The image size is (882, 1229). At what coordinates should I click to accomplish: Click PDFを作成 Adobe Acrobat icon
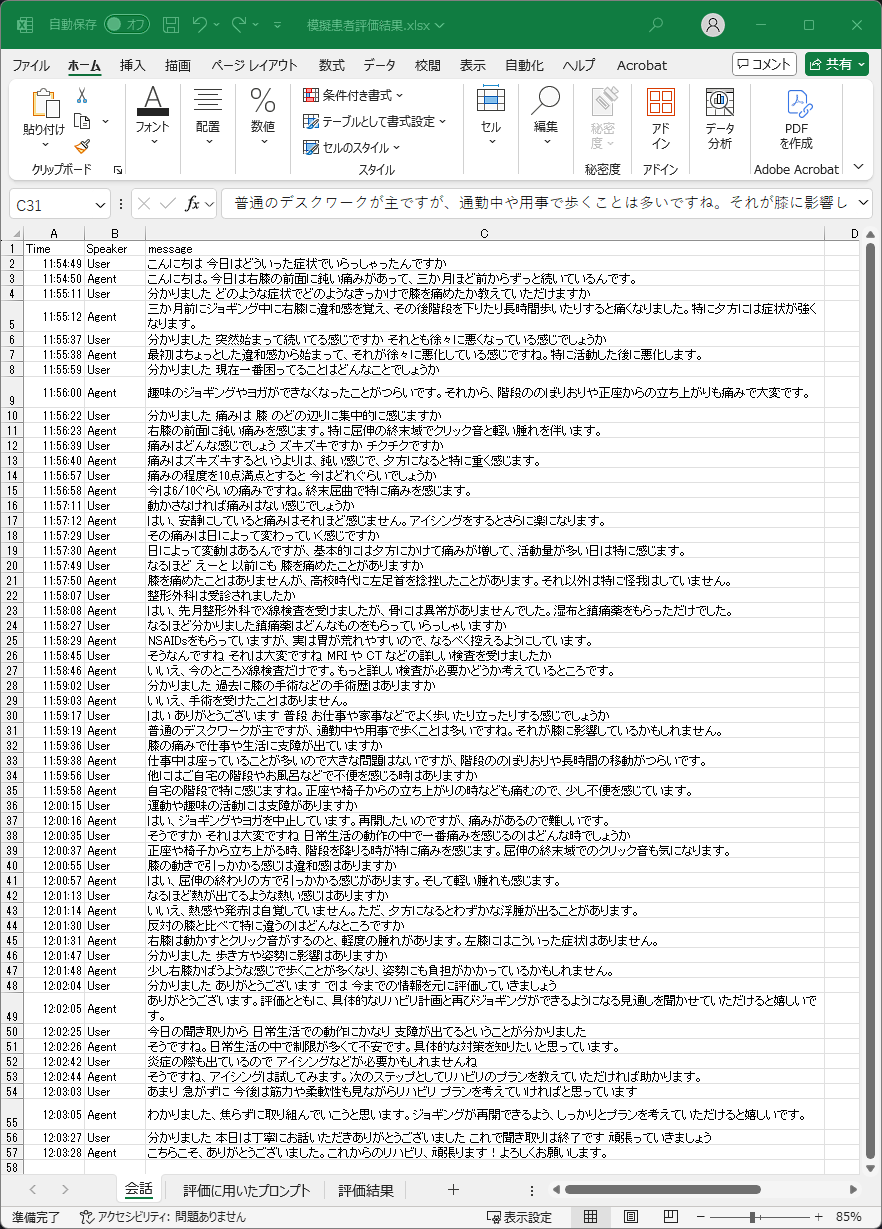(x=796, y=119)
